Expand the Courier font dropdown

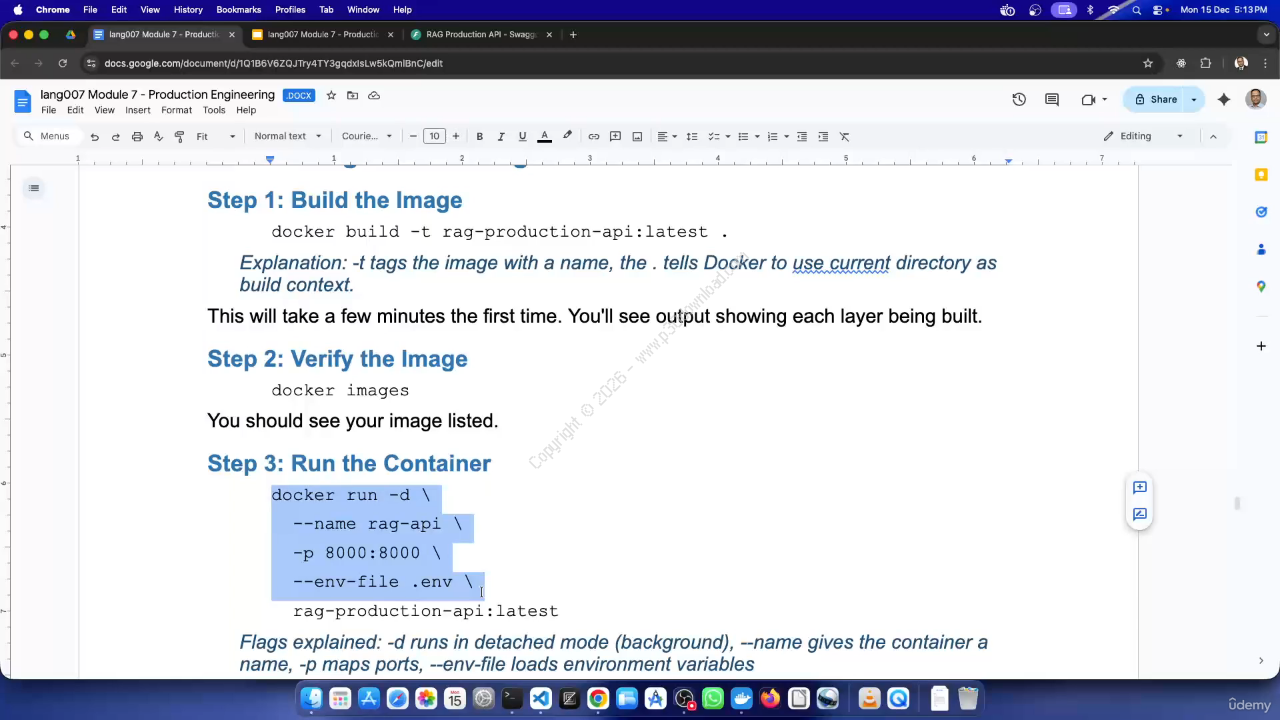pyautogui.click(x=366, y=136)
